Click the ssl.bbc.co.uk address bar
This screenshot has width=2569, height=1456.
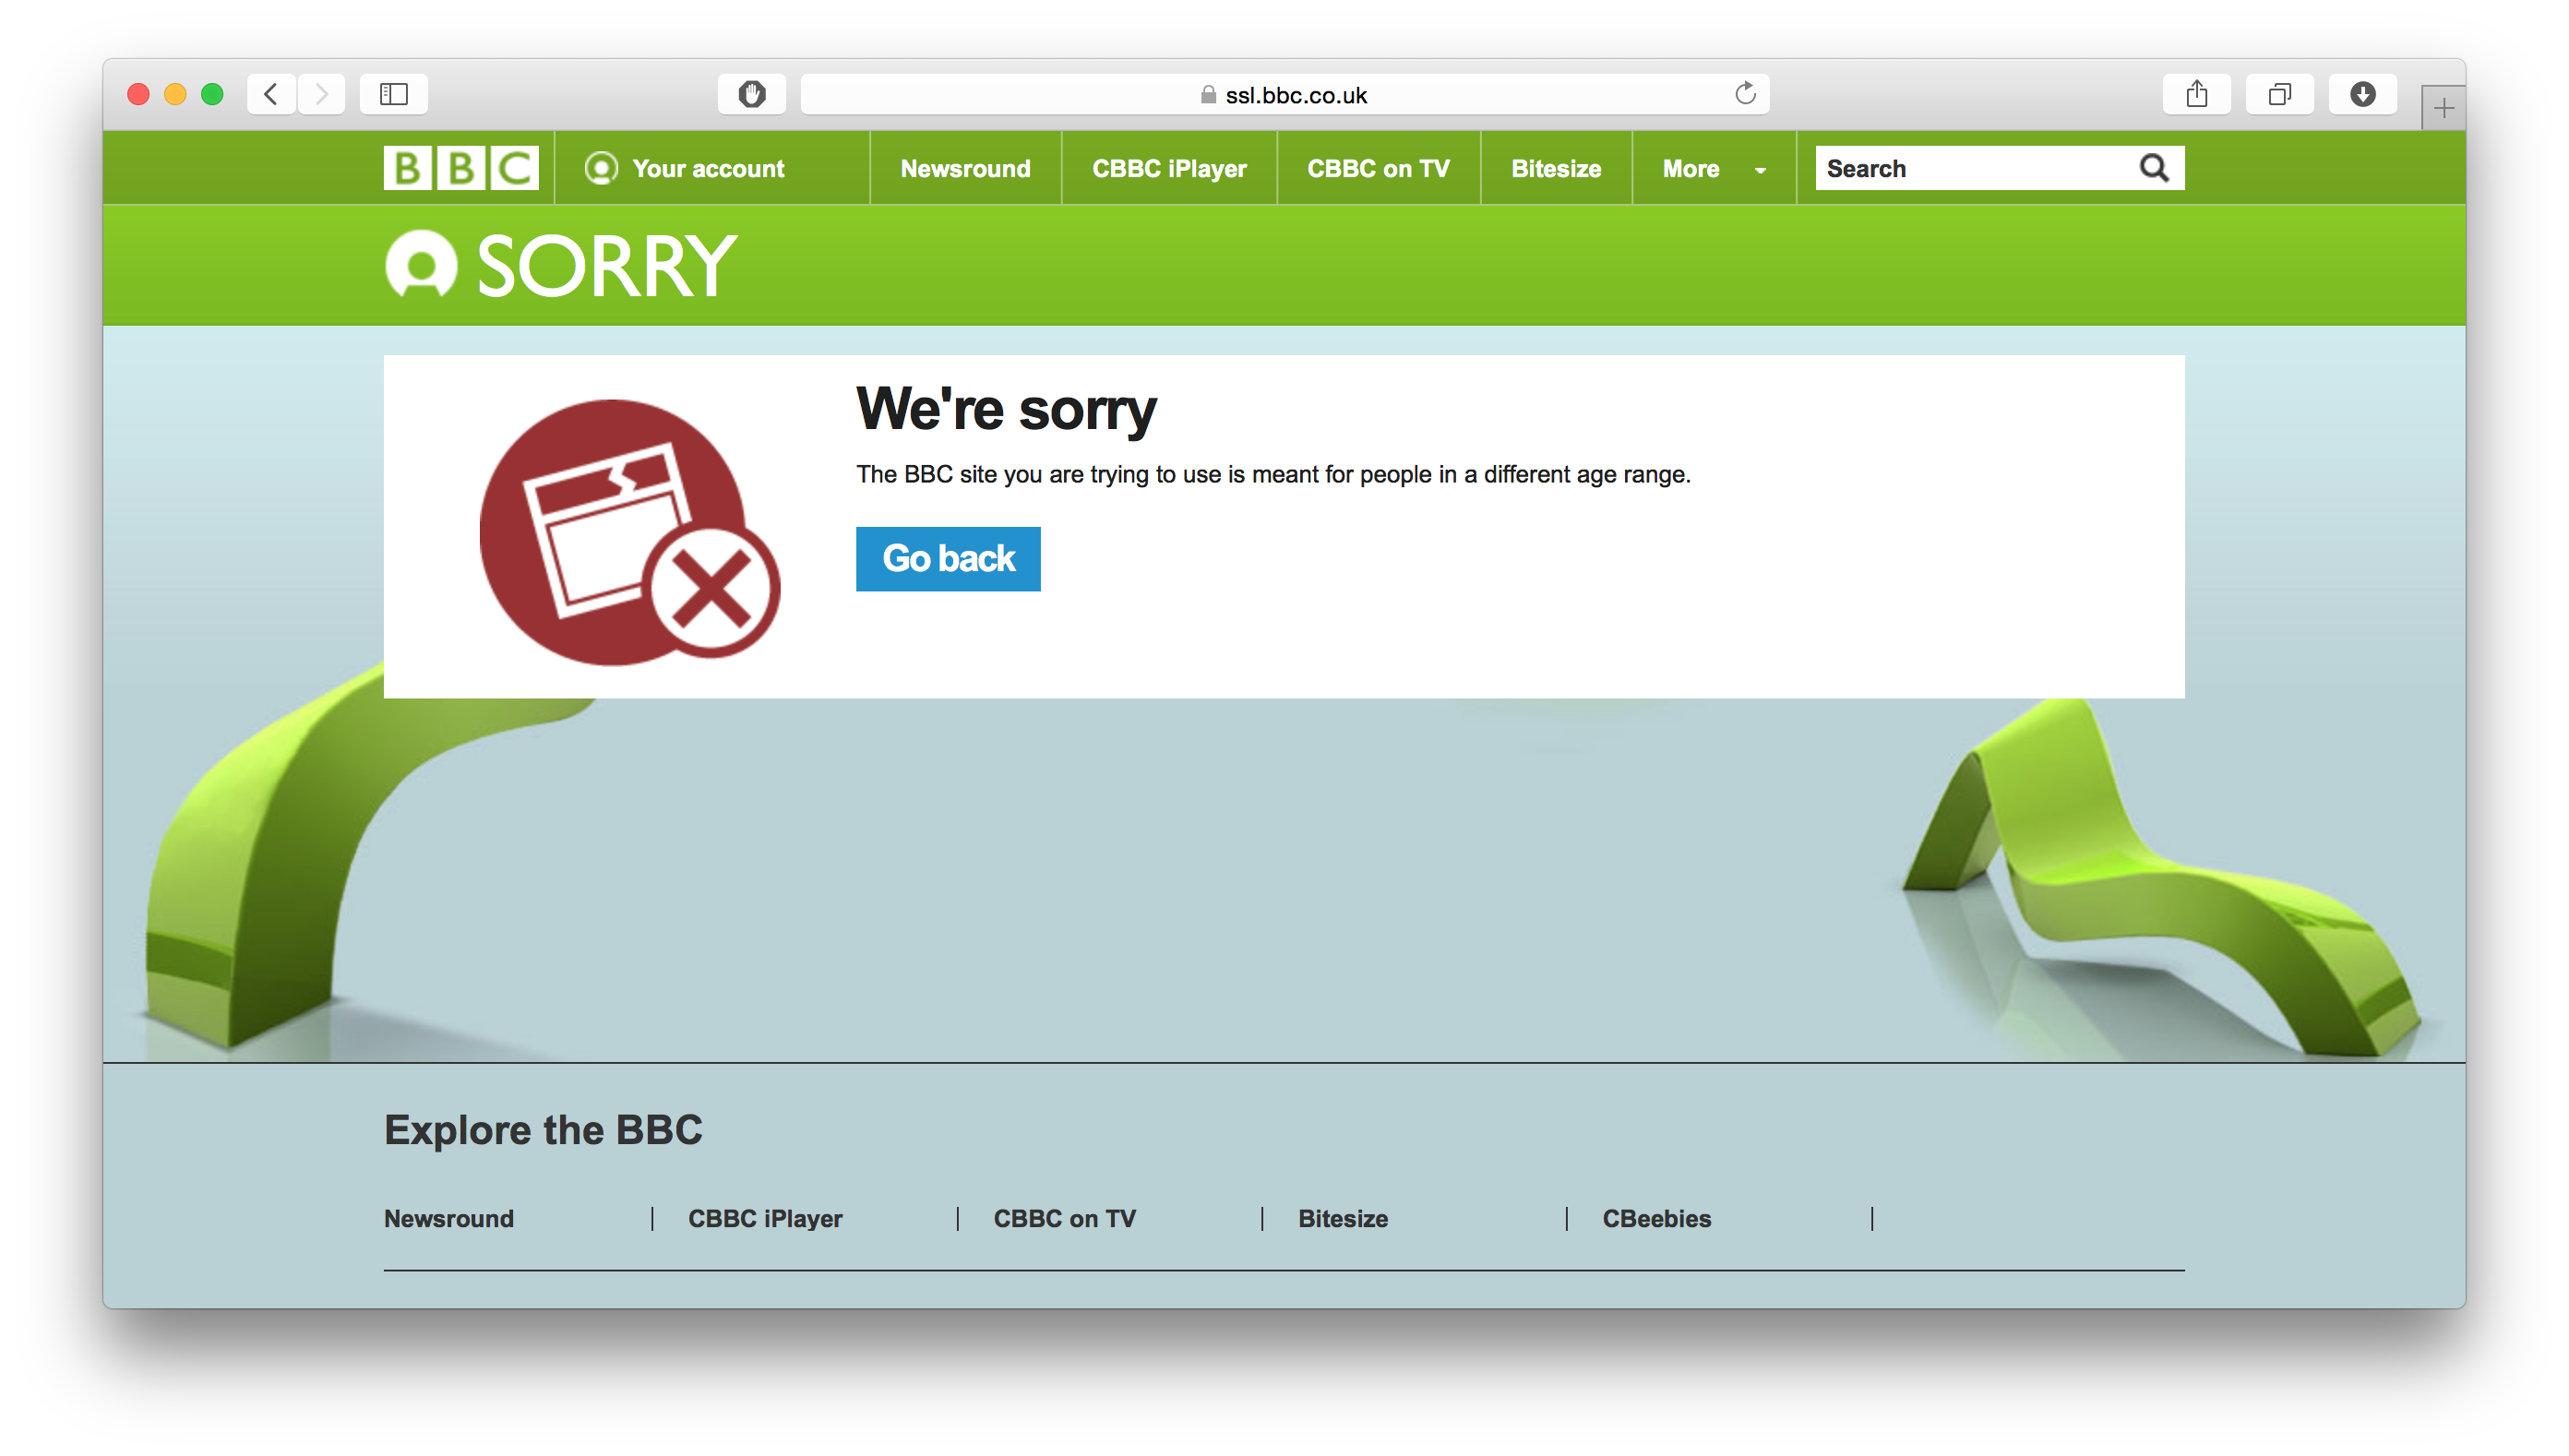tap(1285, 94)
